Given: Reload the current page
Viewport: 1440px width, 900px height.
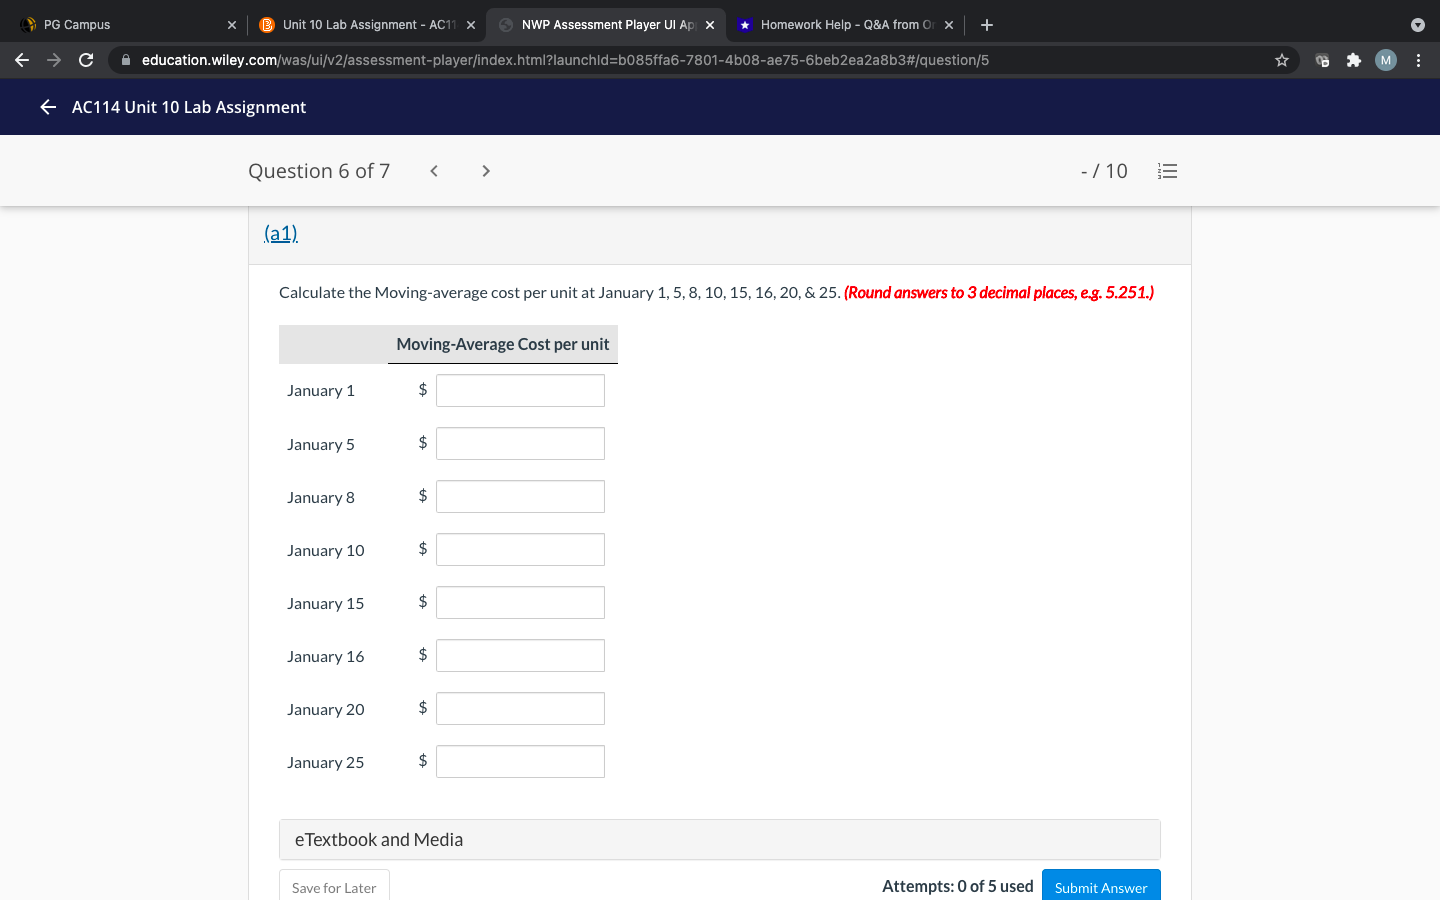Looking at the screenshot, I should 86,60.
